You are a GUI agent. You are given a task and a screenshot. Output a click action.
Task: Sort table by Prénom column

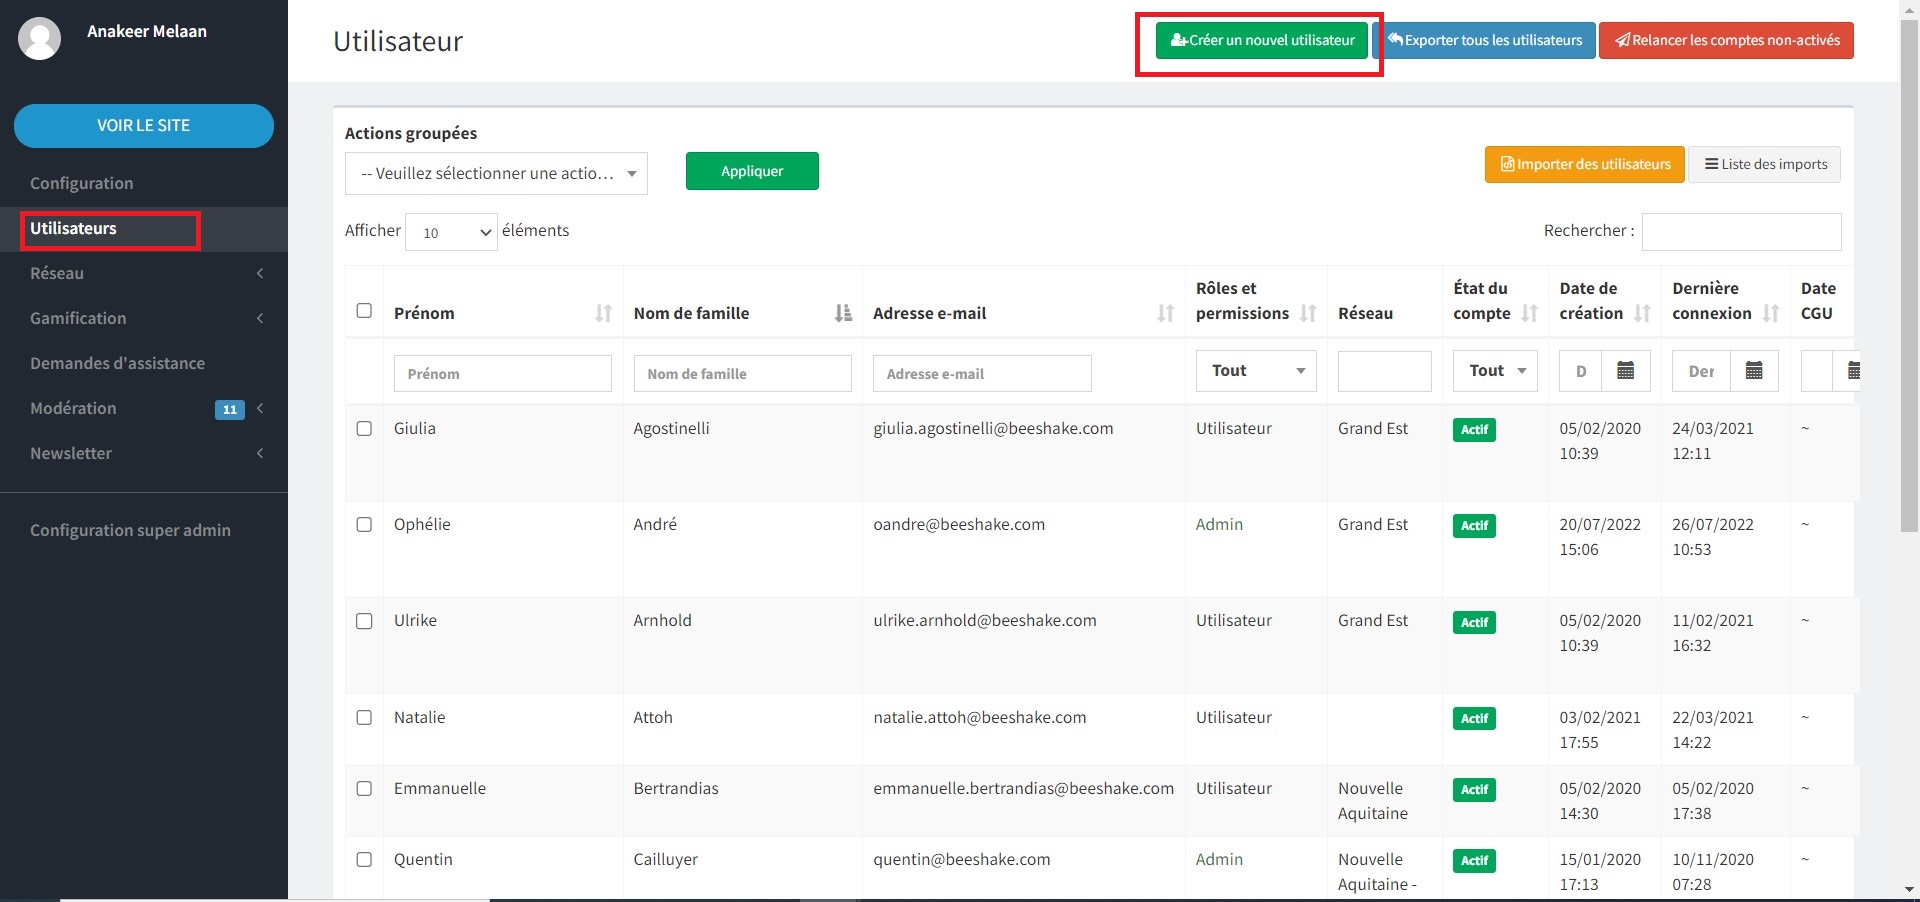(x=603, y=313)
